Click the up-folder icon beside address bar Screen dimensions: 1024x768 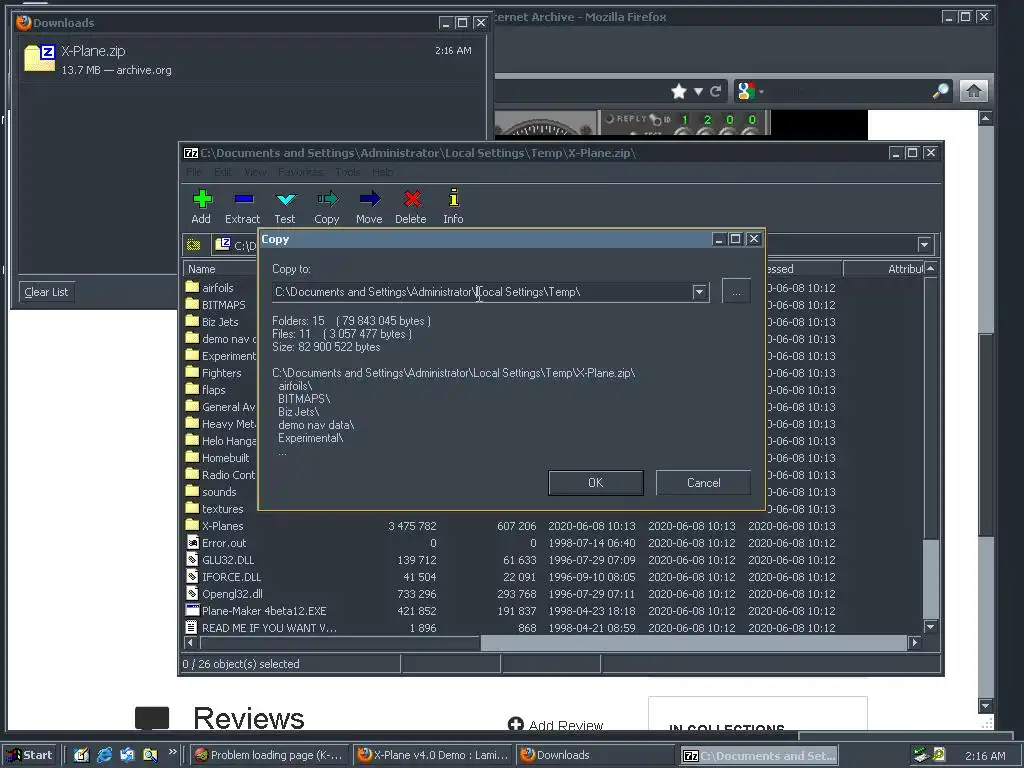193,245
